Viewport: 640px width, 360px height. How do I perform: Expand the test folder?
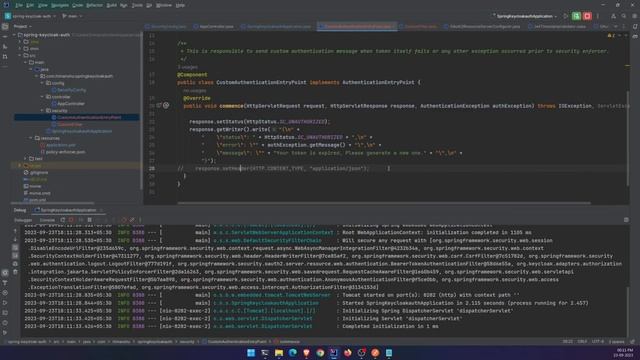26,158
